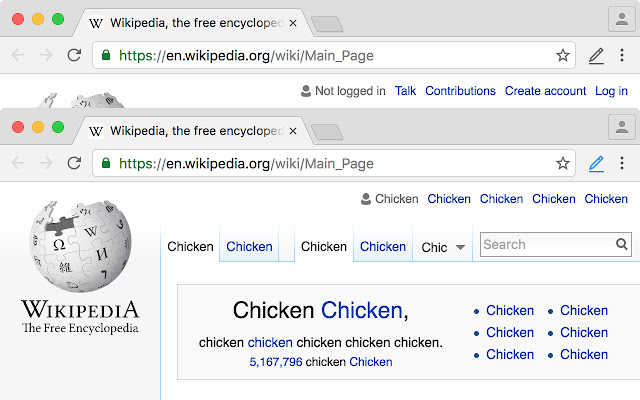Click the search magnifier icon on Wikipedia
This screenshot has height=400, width=640.
622,244
